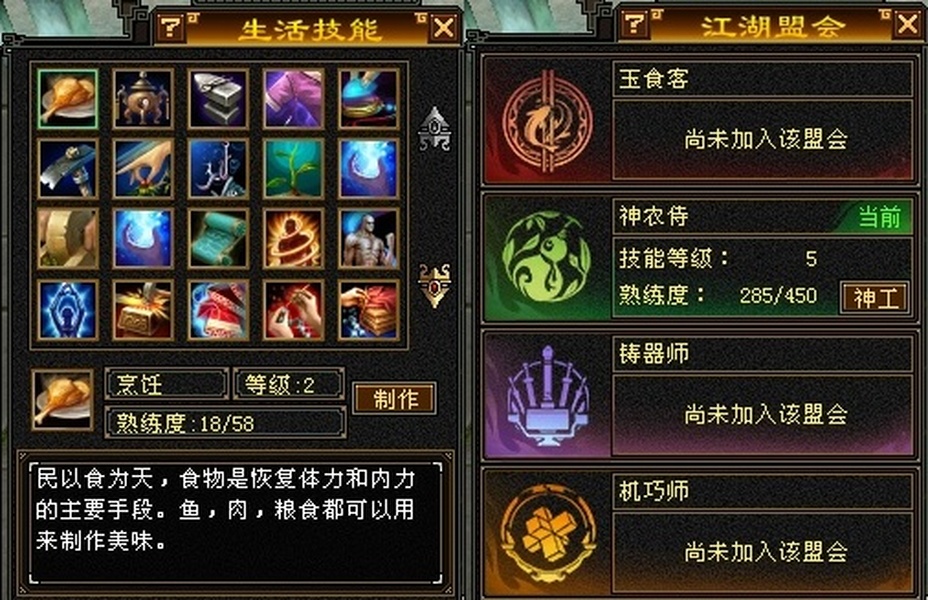Select the teal scroll skill icon

[218, 239]
